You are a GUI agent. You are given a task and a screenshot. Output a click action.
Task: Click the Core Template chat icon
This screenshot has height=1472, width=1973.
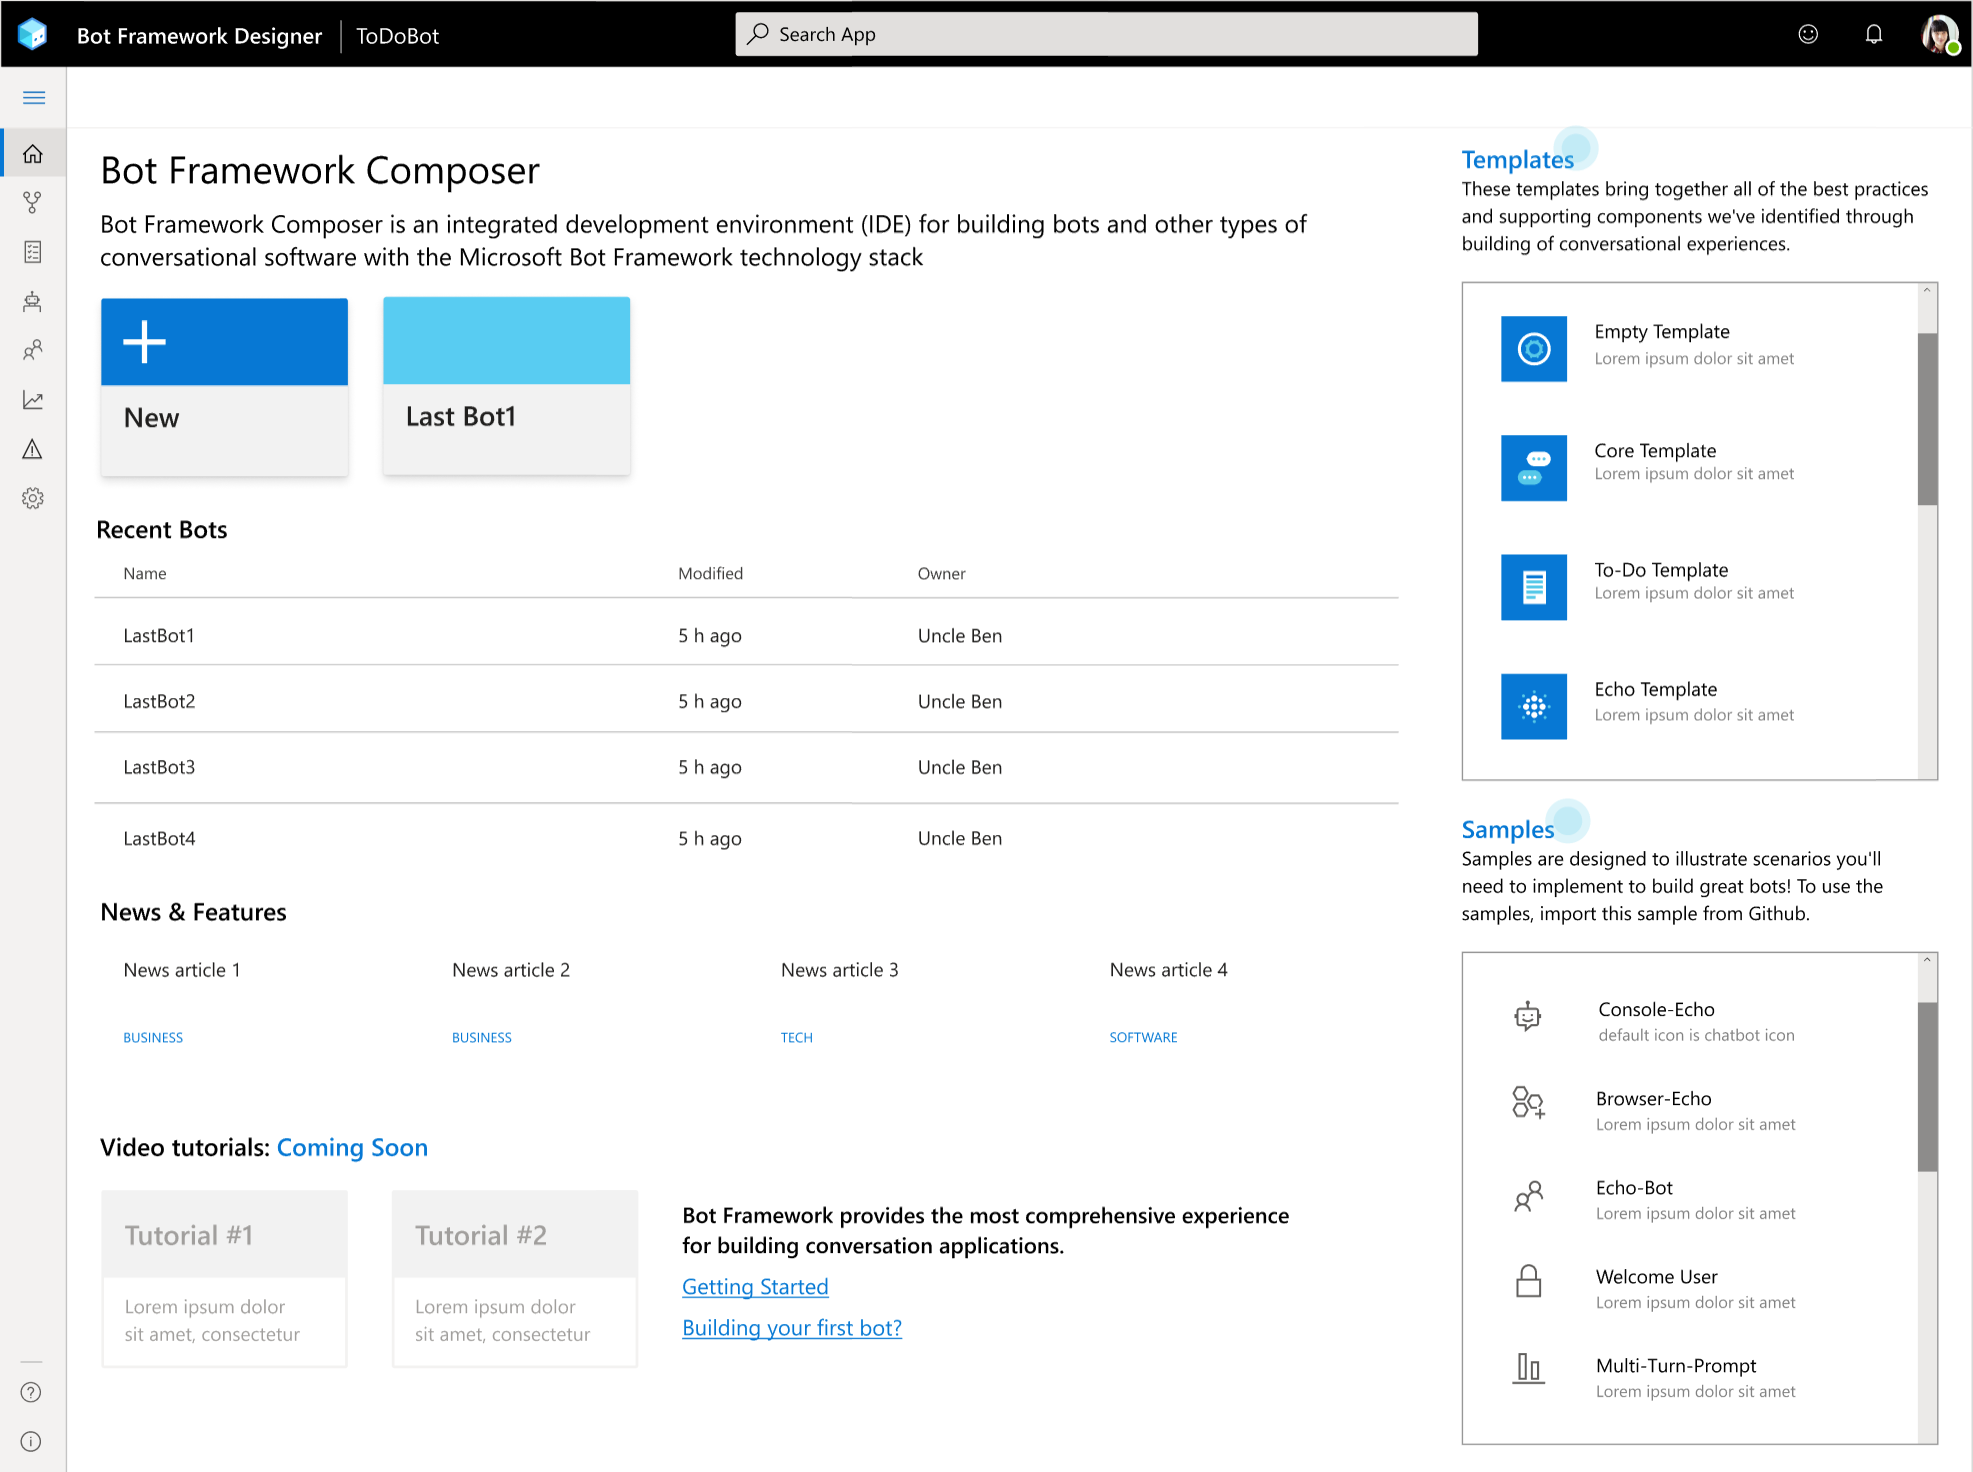[x=1534, y=467]
